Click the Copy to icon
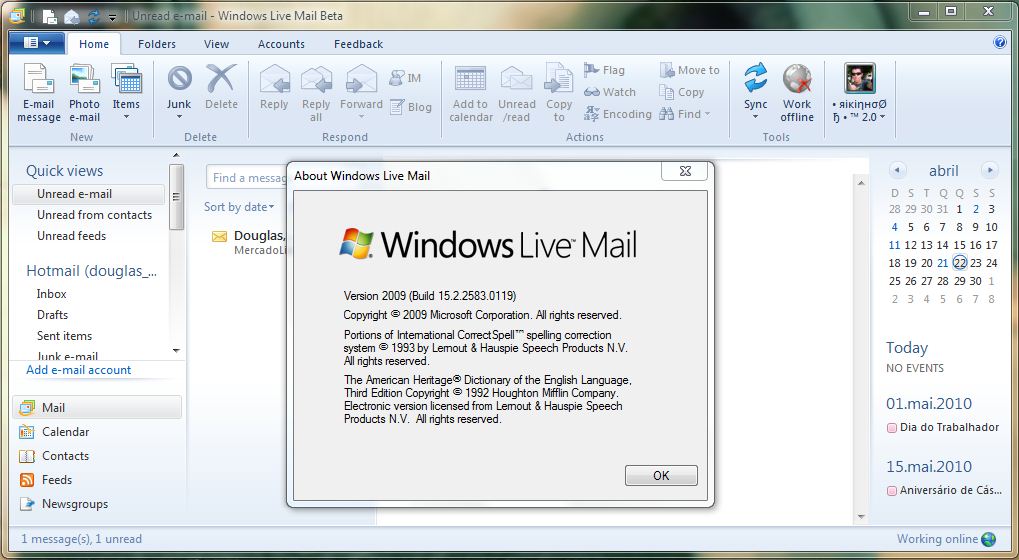Screen dimensions: 1019x560 [x=559, y=79]
